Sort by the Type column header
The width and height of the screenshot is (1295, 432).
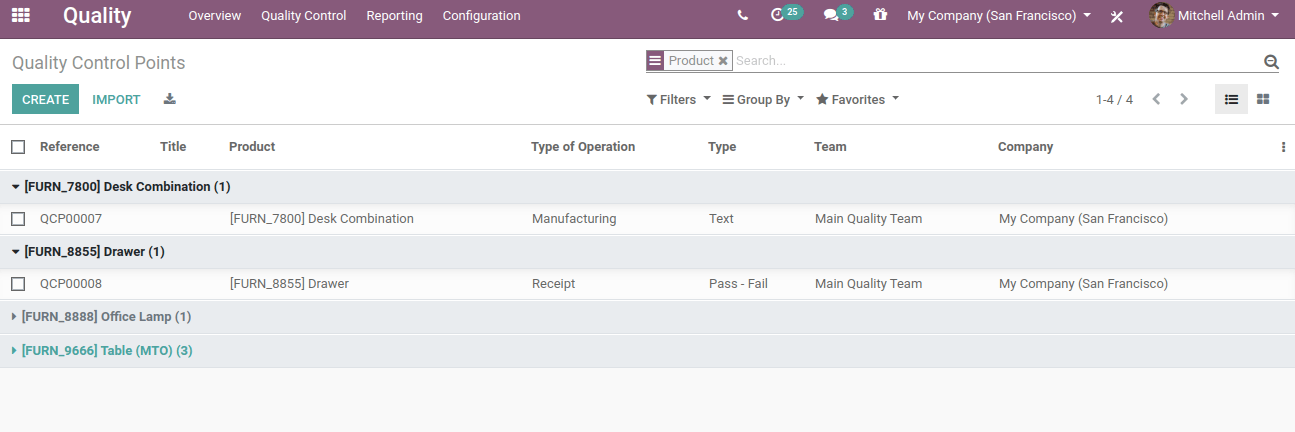point(722,147)
